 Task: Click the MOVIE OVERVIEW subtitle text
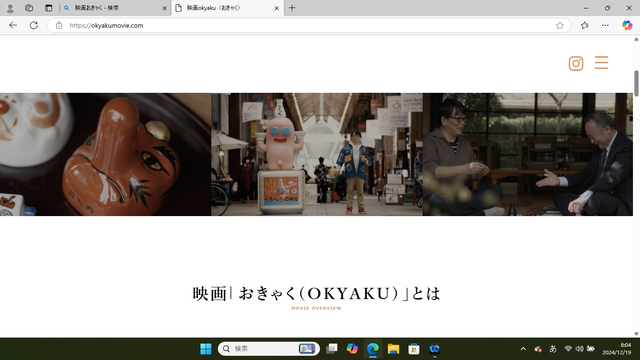coord(316,308)
